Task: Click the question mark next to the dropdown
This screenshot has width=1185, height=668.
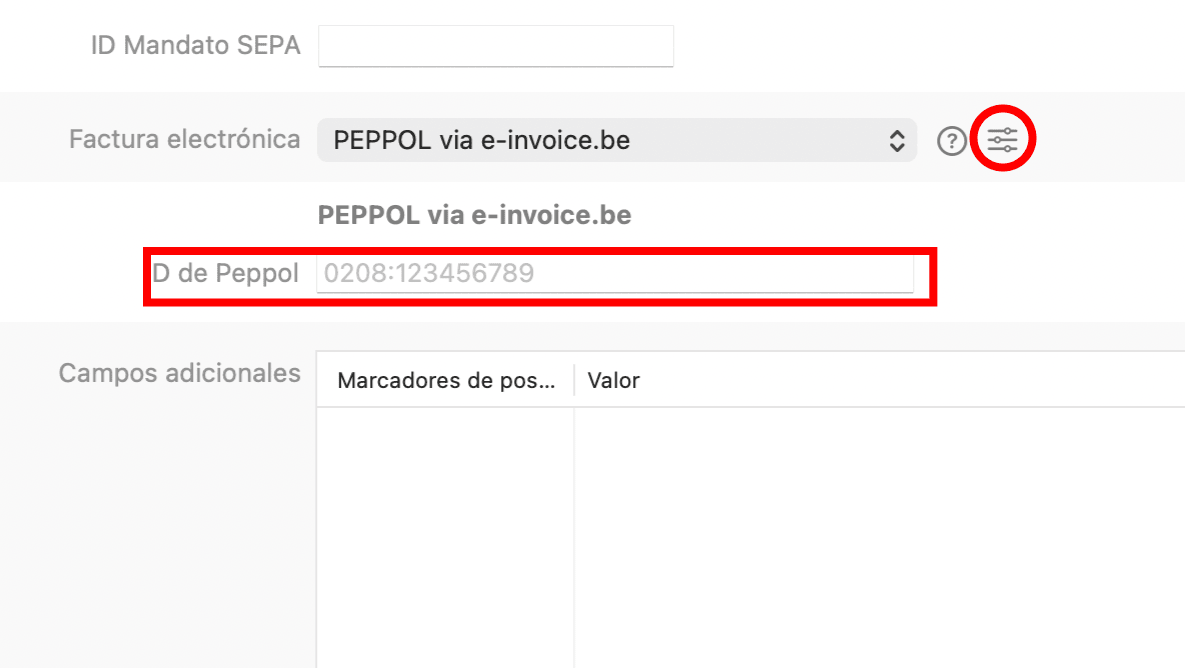Action: coord(952,140)
